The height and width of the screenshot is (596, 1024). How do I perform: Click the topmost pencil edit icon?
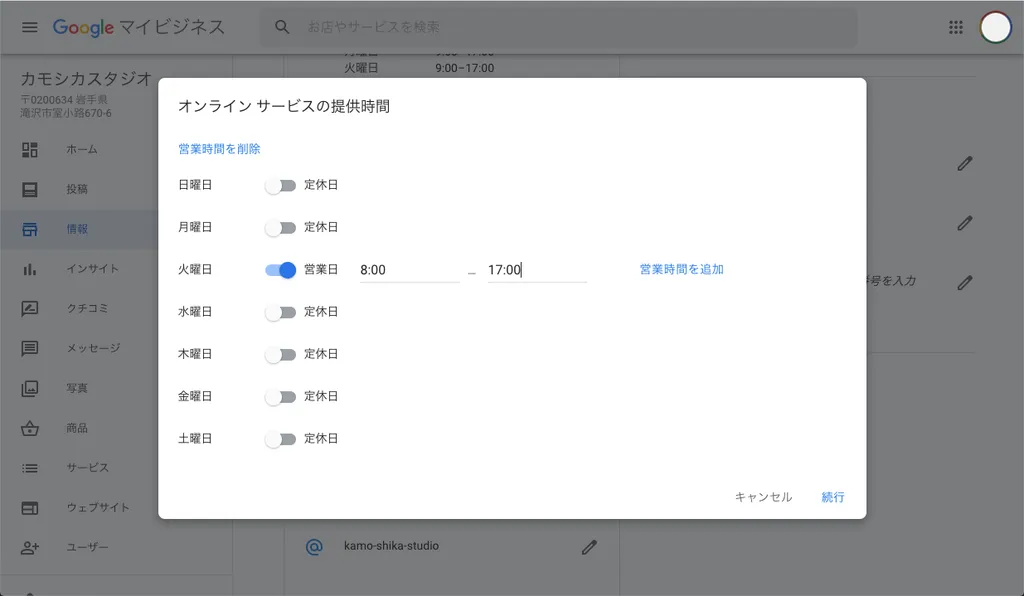965,163
